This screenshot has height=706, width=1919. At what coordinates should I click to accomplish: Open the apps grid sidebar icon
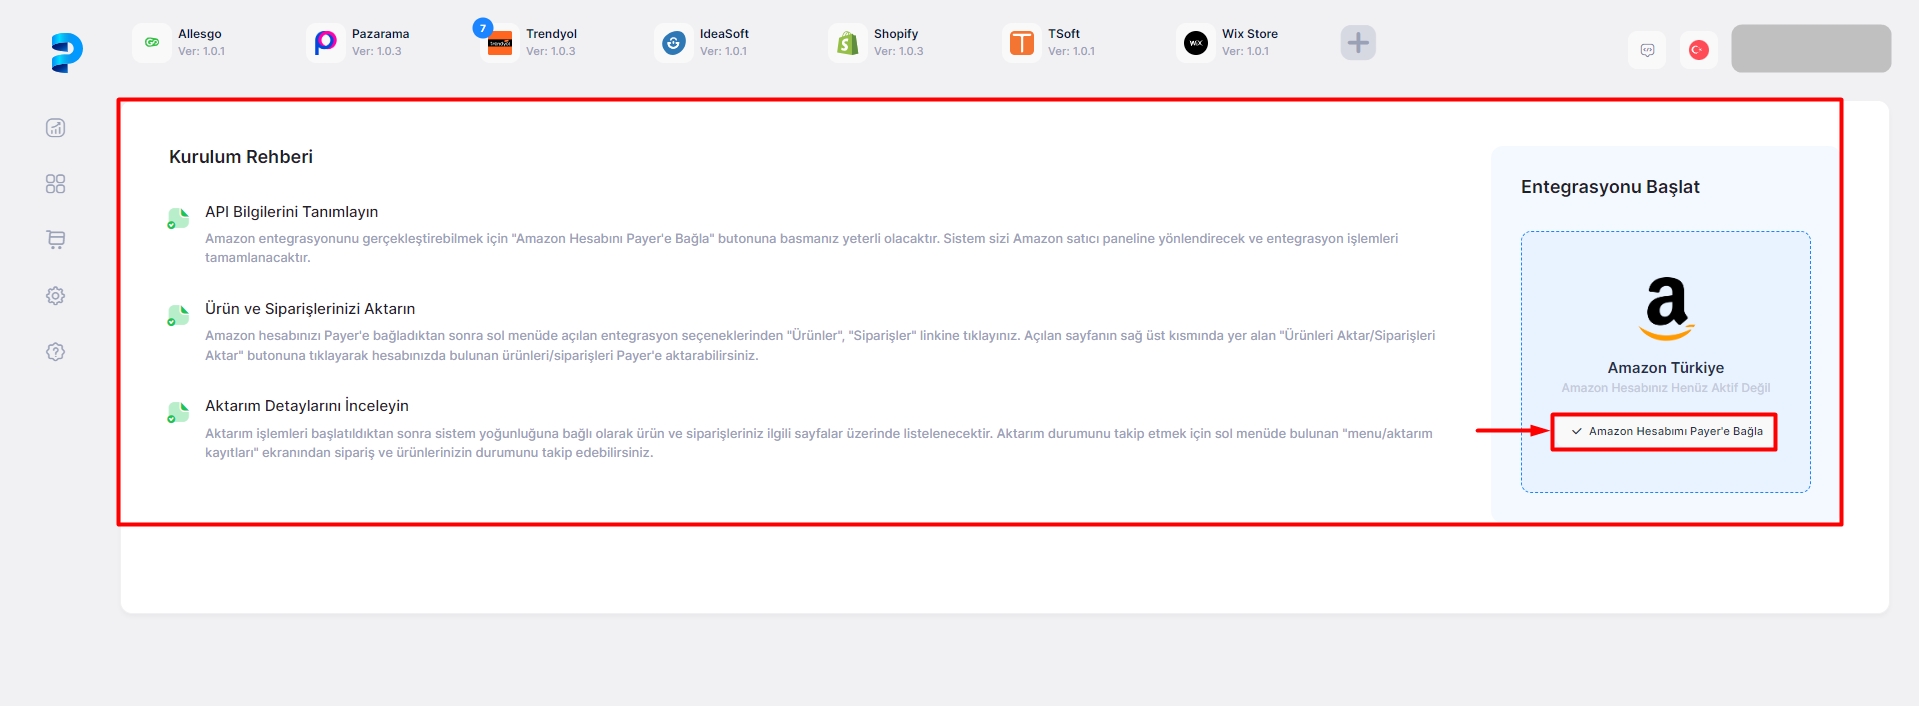click(56, 184)
